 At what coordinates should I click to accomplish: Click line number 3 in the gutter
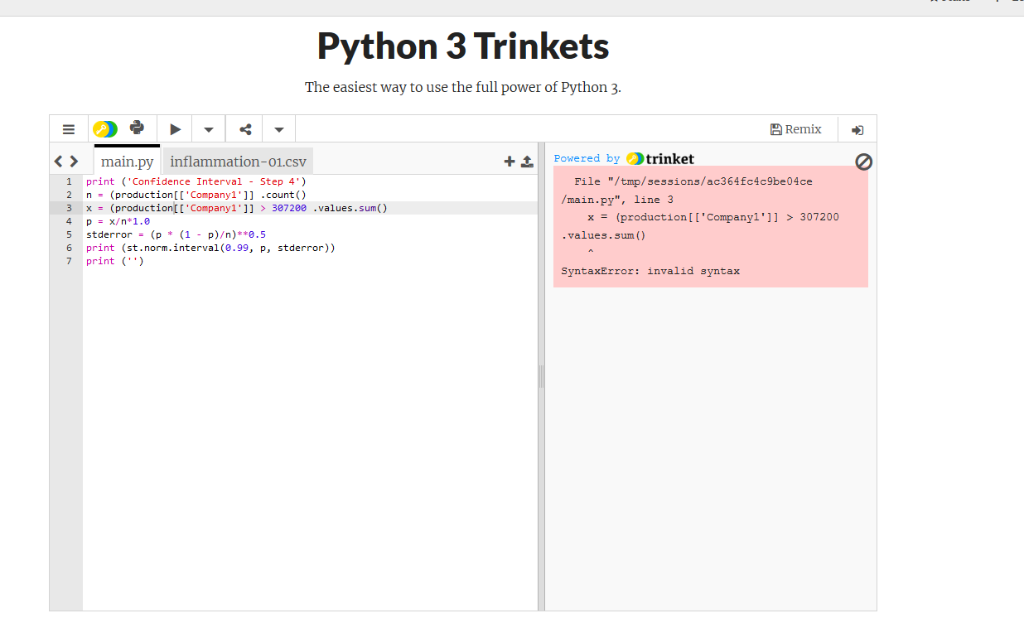tap(69, 208)
